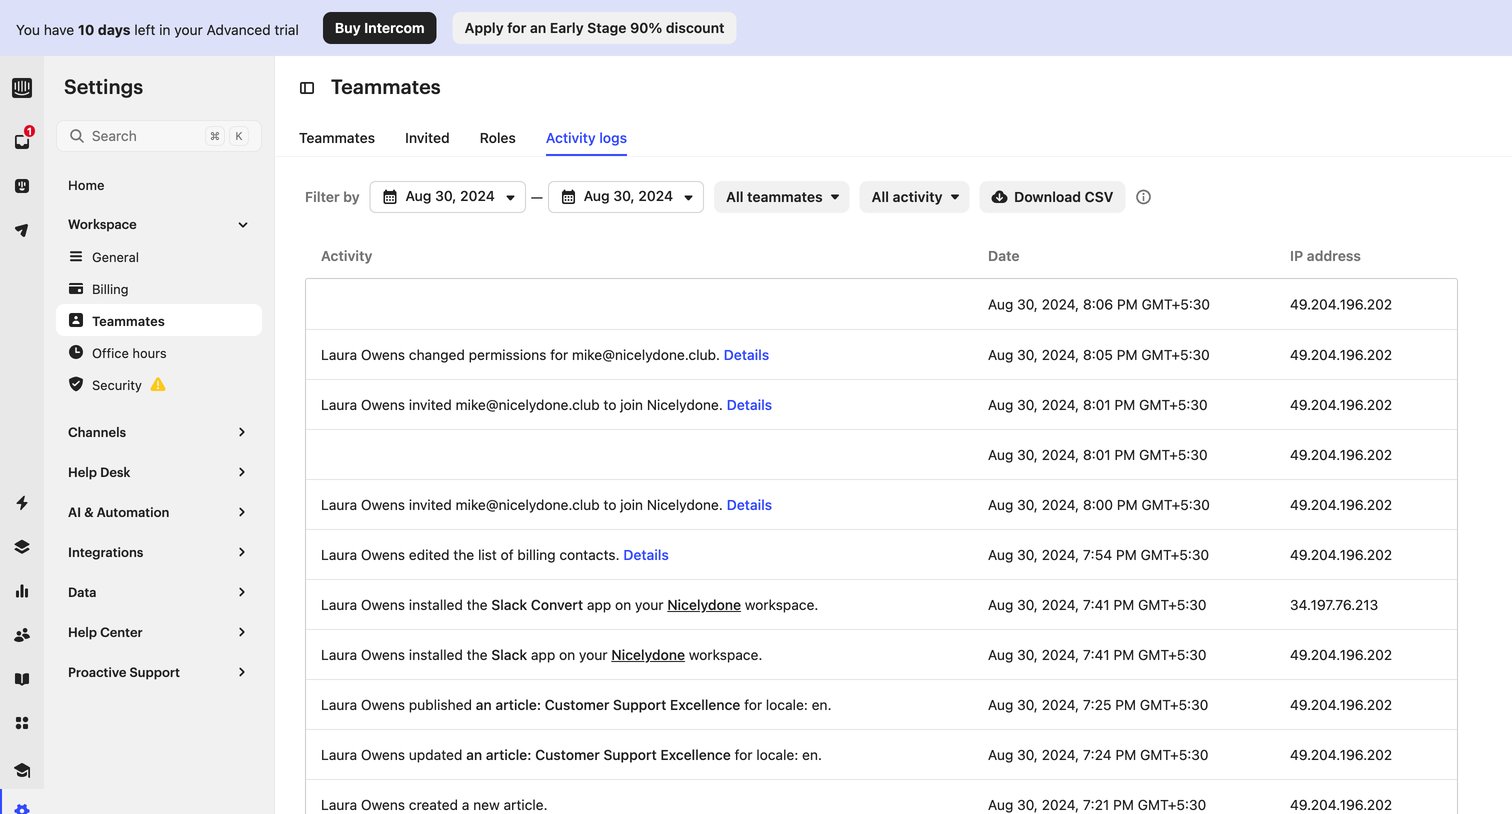This screenshot has width=1512, height=814.
Task: Toggle the sidebar panel icon beside Teammates title
Action: pos(307,88)
